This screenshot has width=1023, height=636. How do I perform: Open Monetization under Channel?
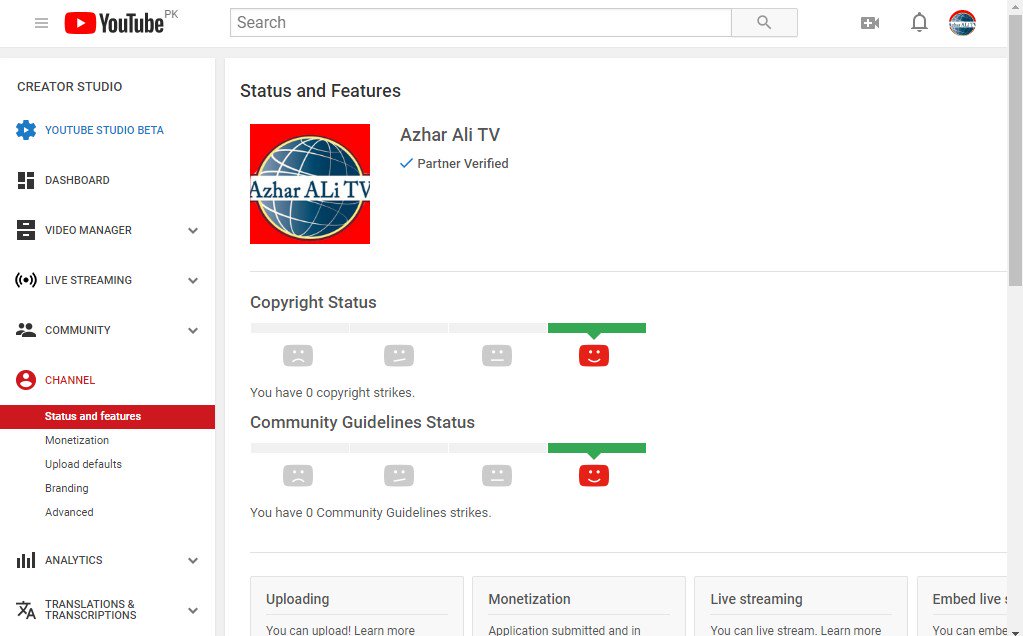77,440
